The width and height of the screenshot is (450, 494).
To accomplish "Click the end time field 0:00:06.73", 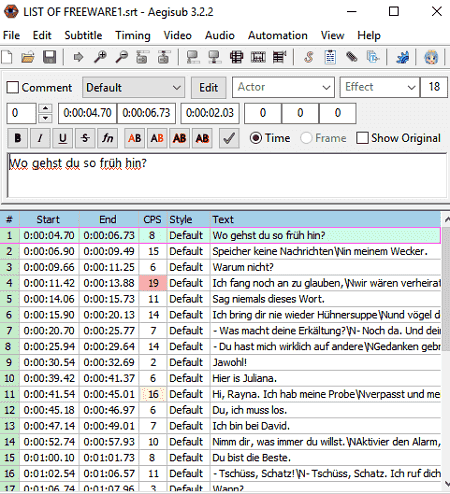I will [x=146, y=113].
